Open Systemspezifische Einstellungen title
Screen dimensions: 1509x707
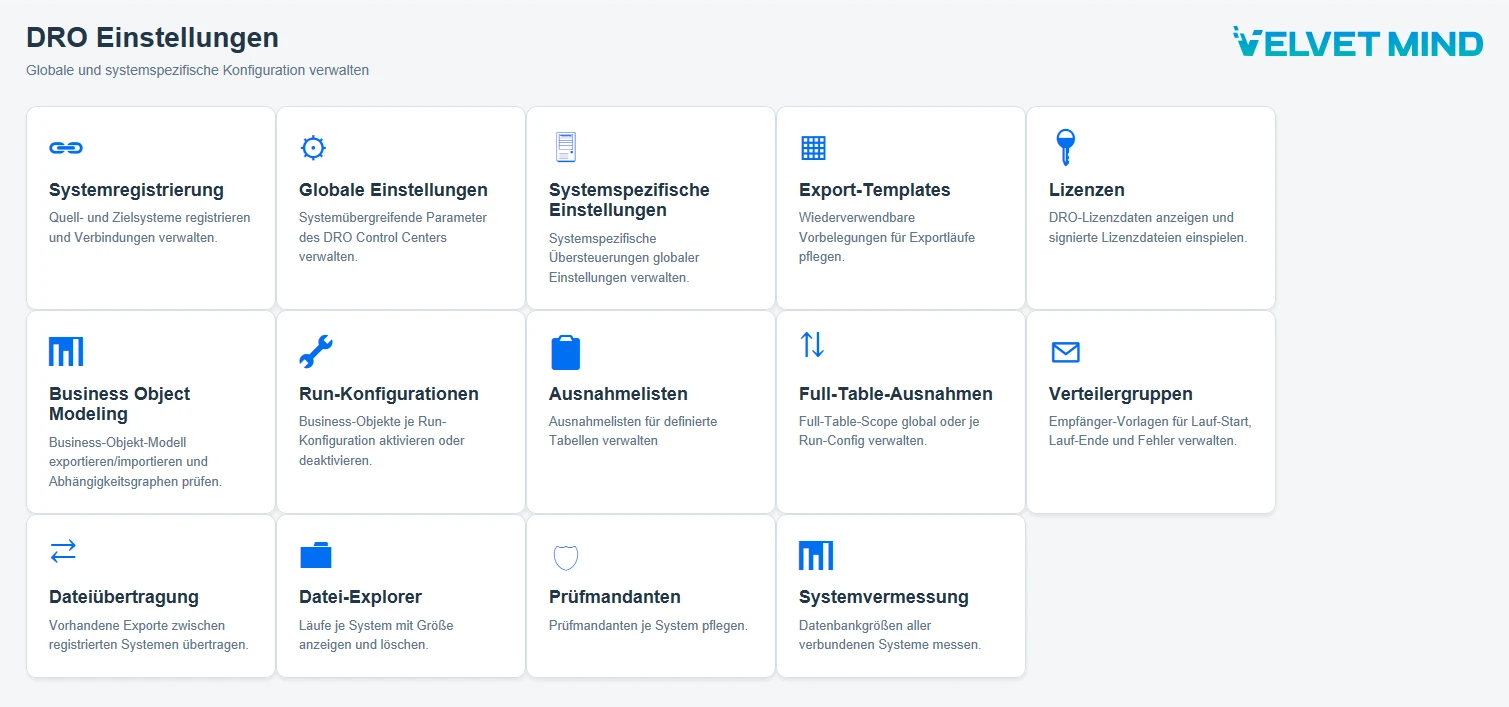point(629,200)
